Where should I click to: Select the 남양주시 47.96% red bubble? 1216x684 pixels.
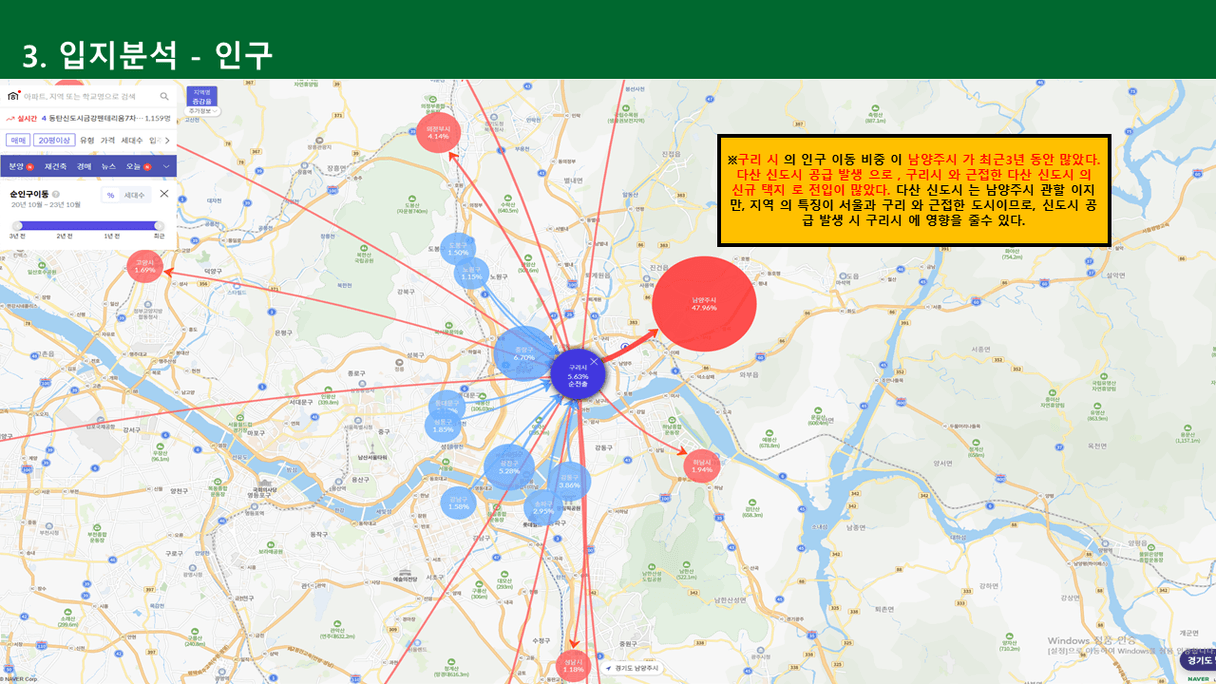(704, 303)
